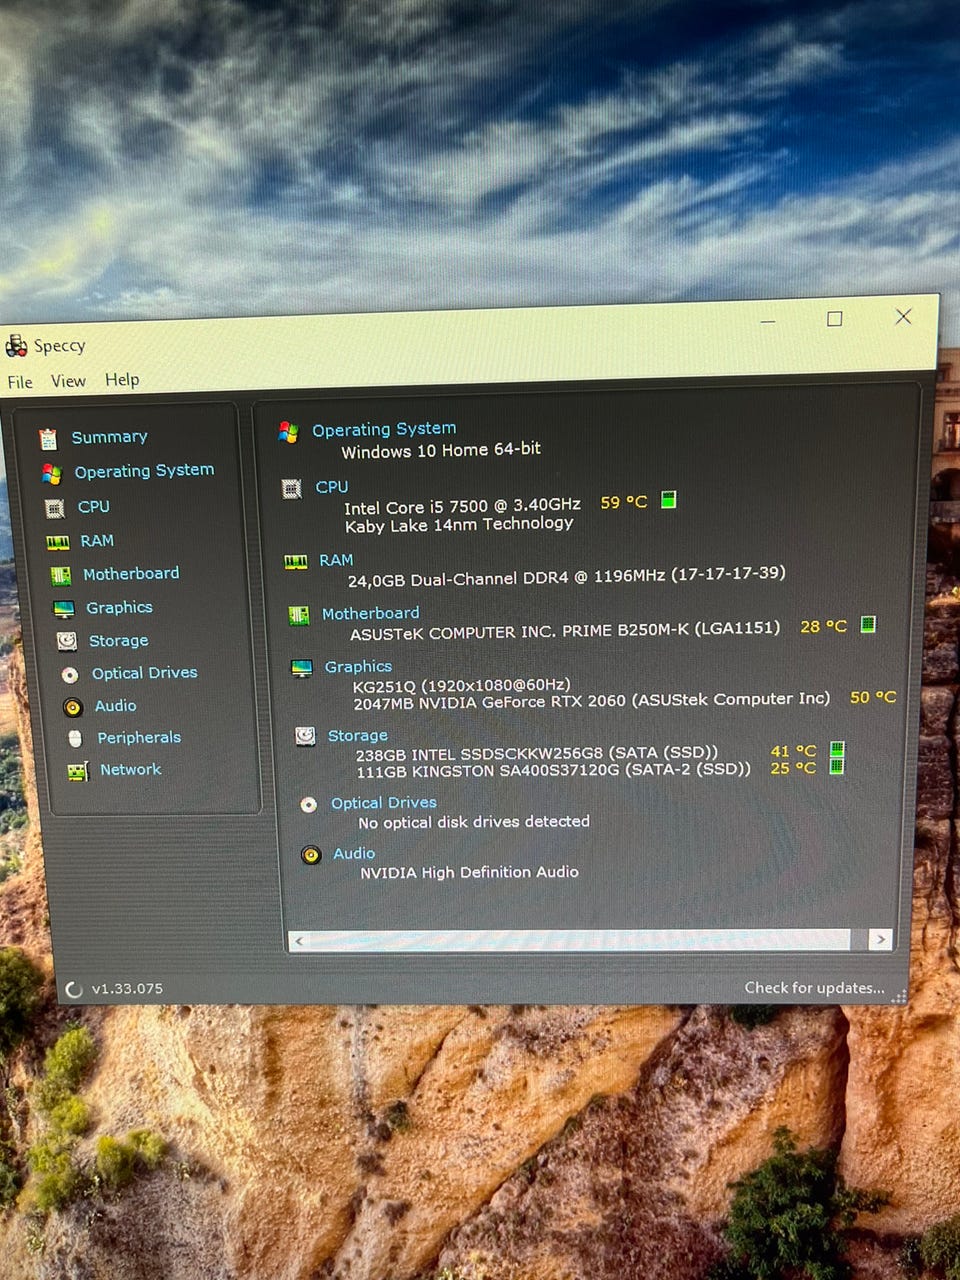Click the horizontal scrollbar thumb
This screenshot has height=1280, width=960.
(580, 940)
